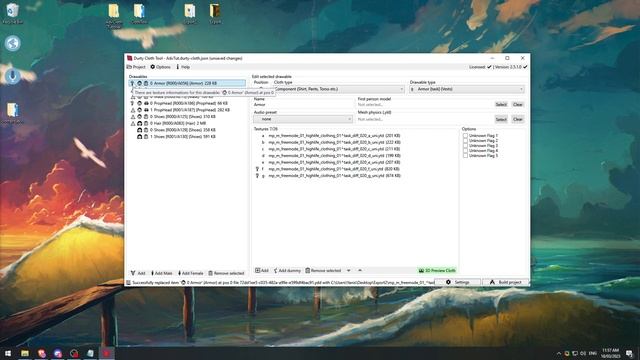This screenshot has width=640, height=360.
Task: Enable Unknown Flag 3 checkbox
Action: click(x=465, y=145)
